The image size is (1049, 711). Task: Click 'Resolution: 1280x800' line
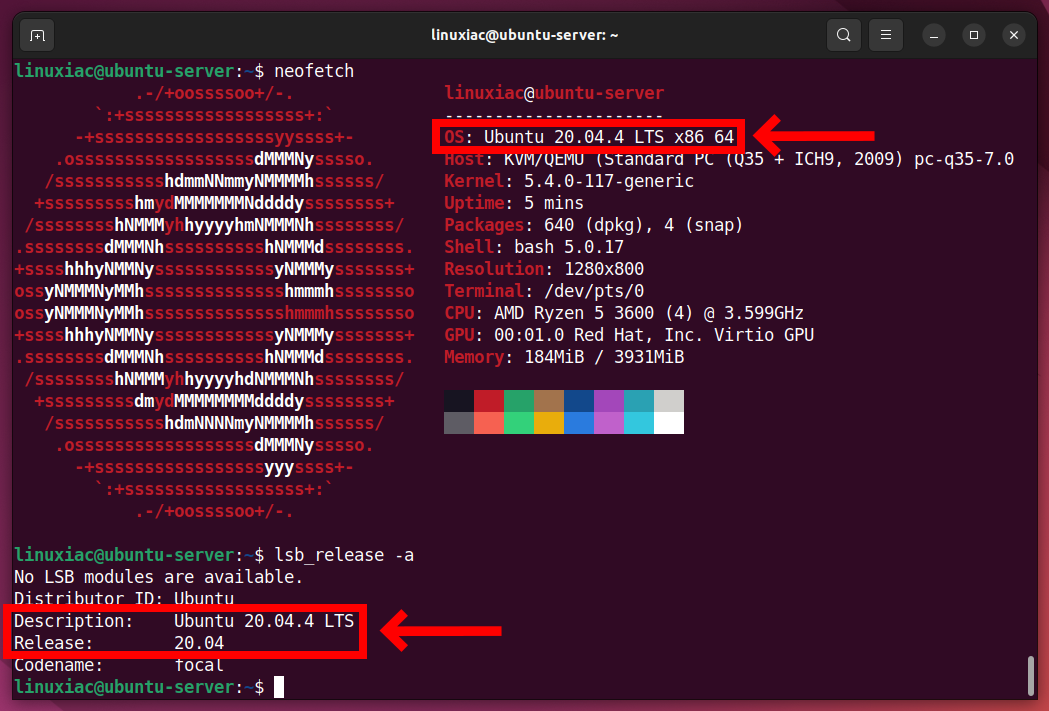544,269
